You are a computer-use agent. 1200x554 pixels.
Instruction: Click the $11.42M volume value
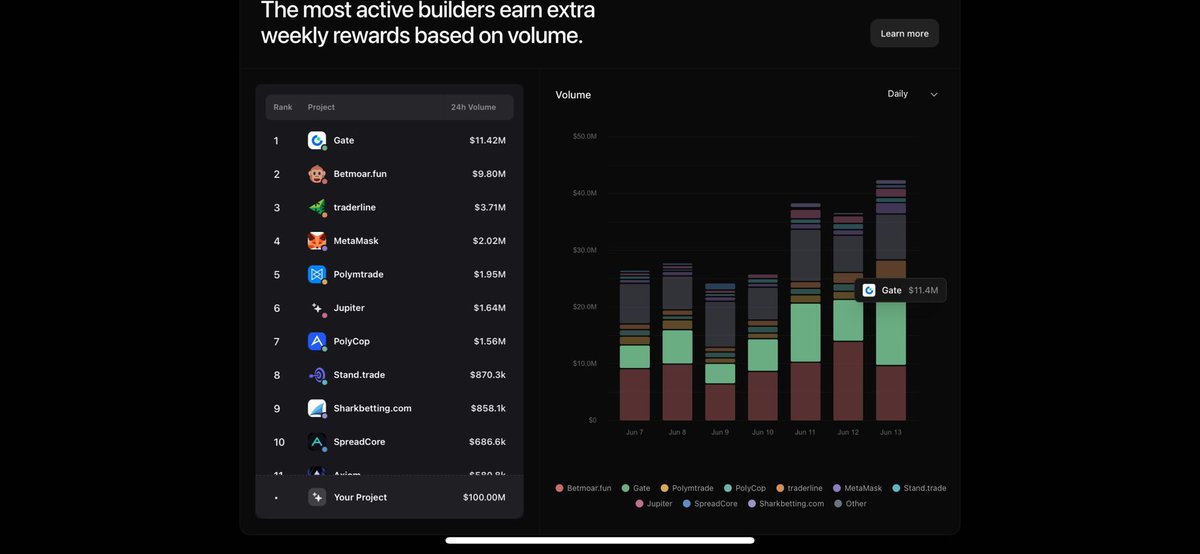487,141
